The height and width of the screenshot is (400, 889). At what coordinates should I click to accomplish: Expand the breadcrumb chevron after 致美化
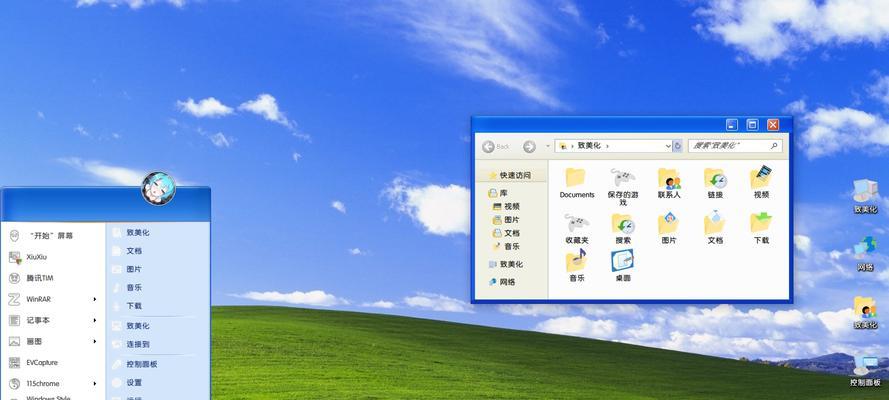[x=607, y=146]
